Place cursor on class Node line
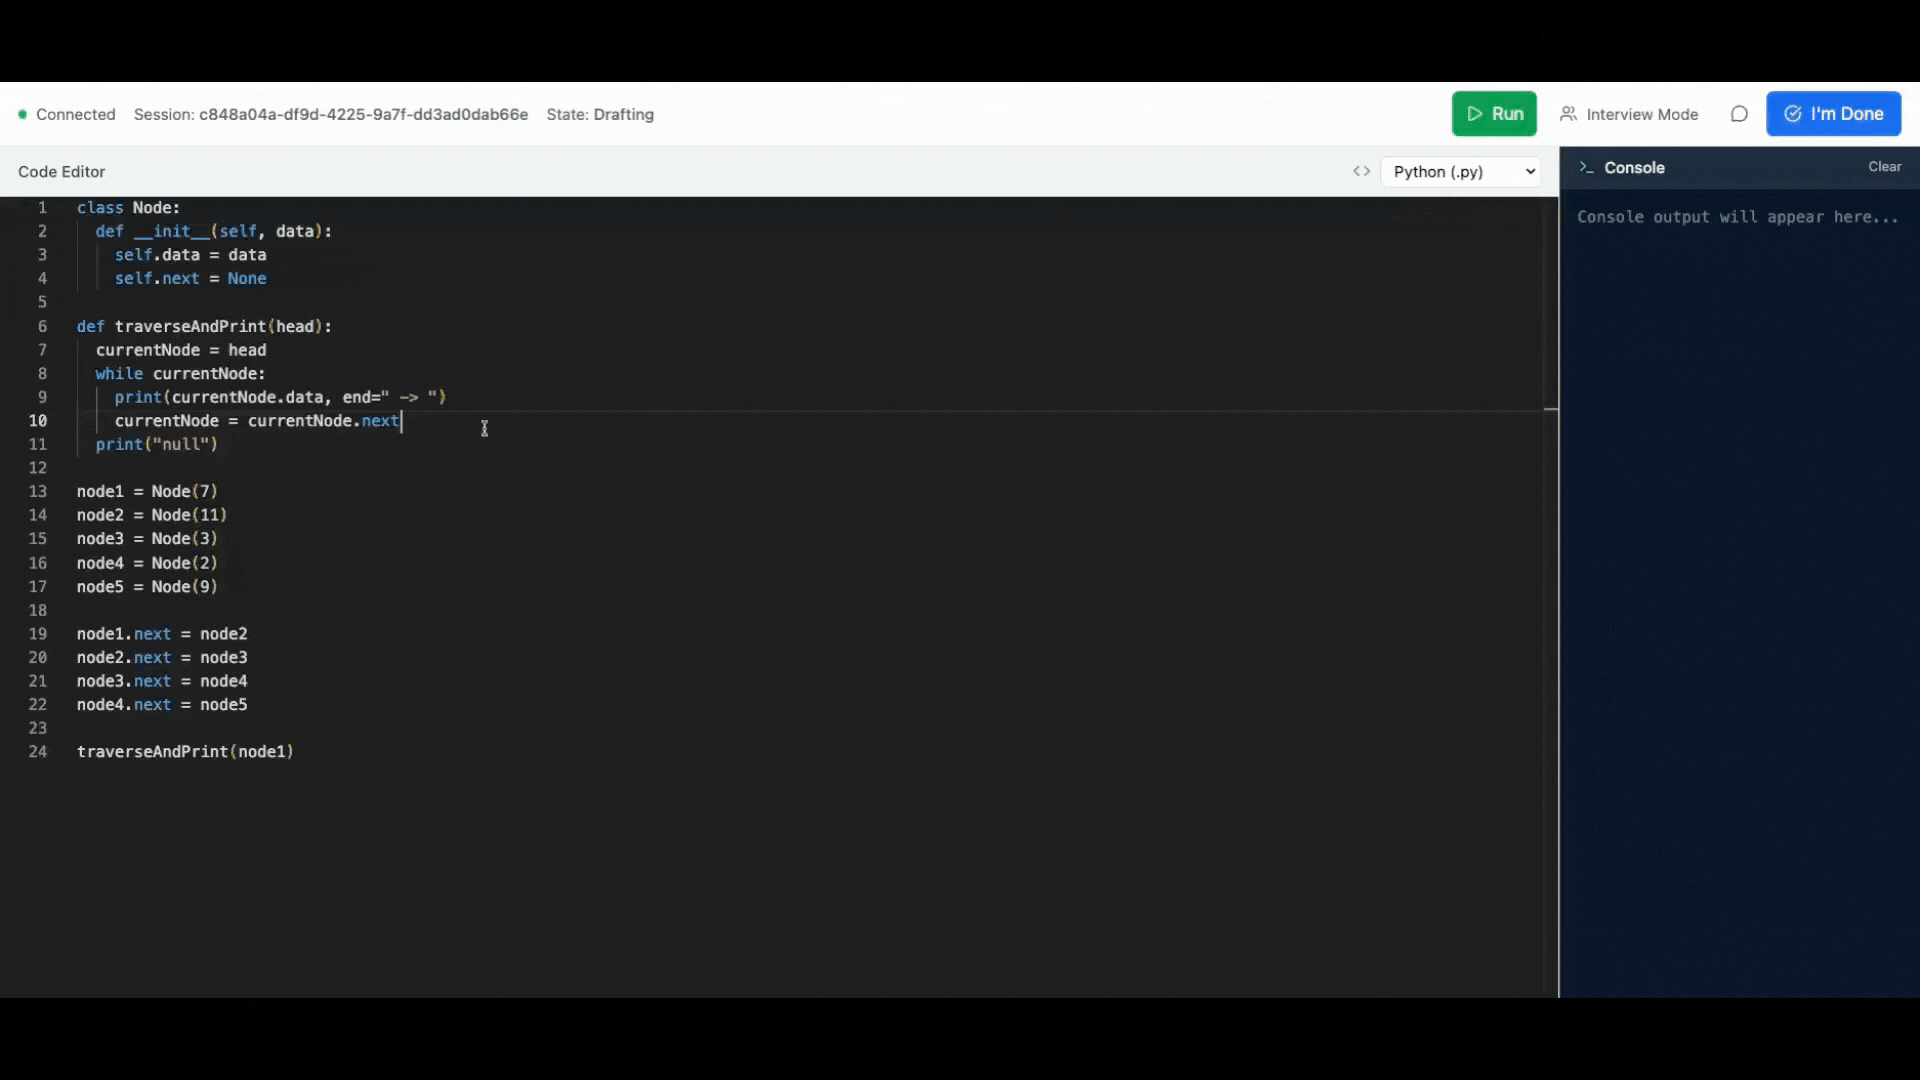This screenshot has height=1080, width=1920. click(x=128, y=207)
